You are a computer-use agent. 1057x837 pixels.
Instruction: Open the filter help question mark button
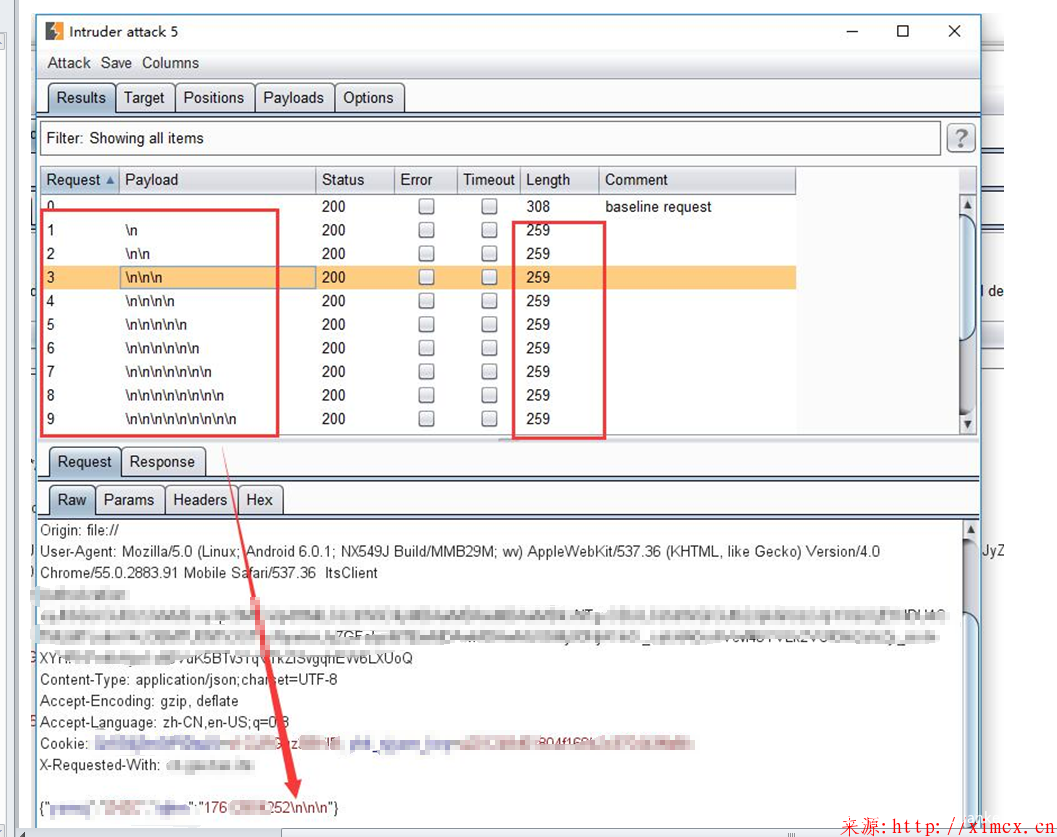(960, 138)
